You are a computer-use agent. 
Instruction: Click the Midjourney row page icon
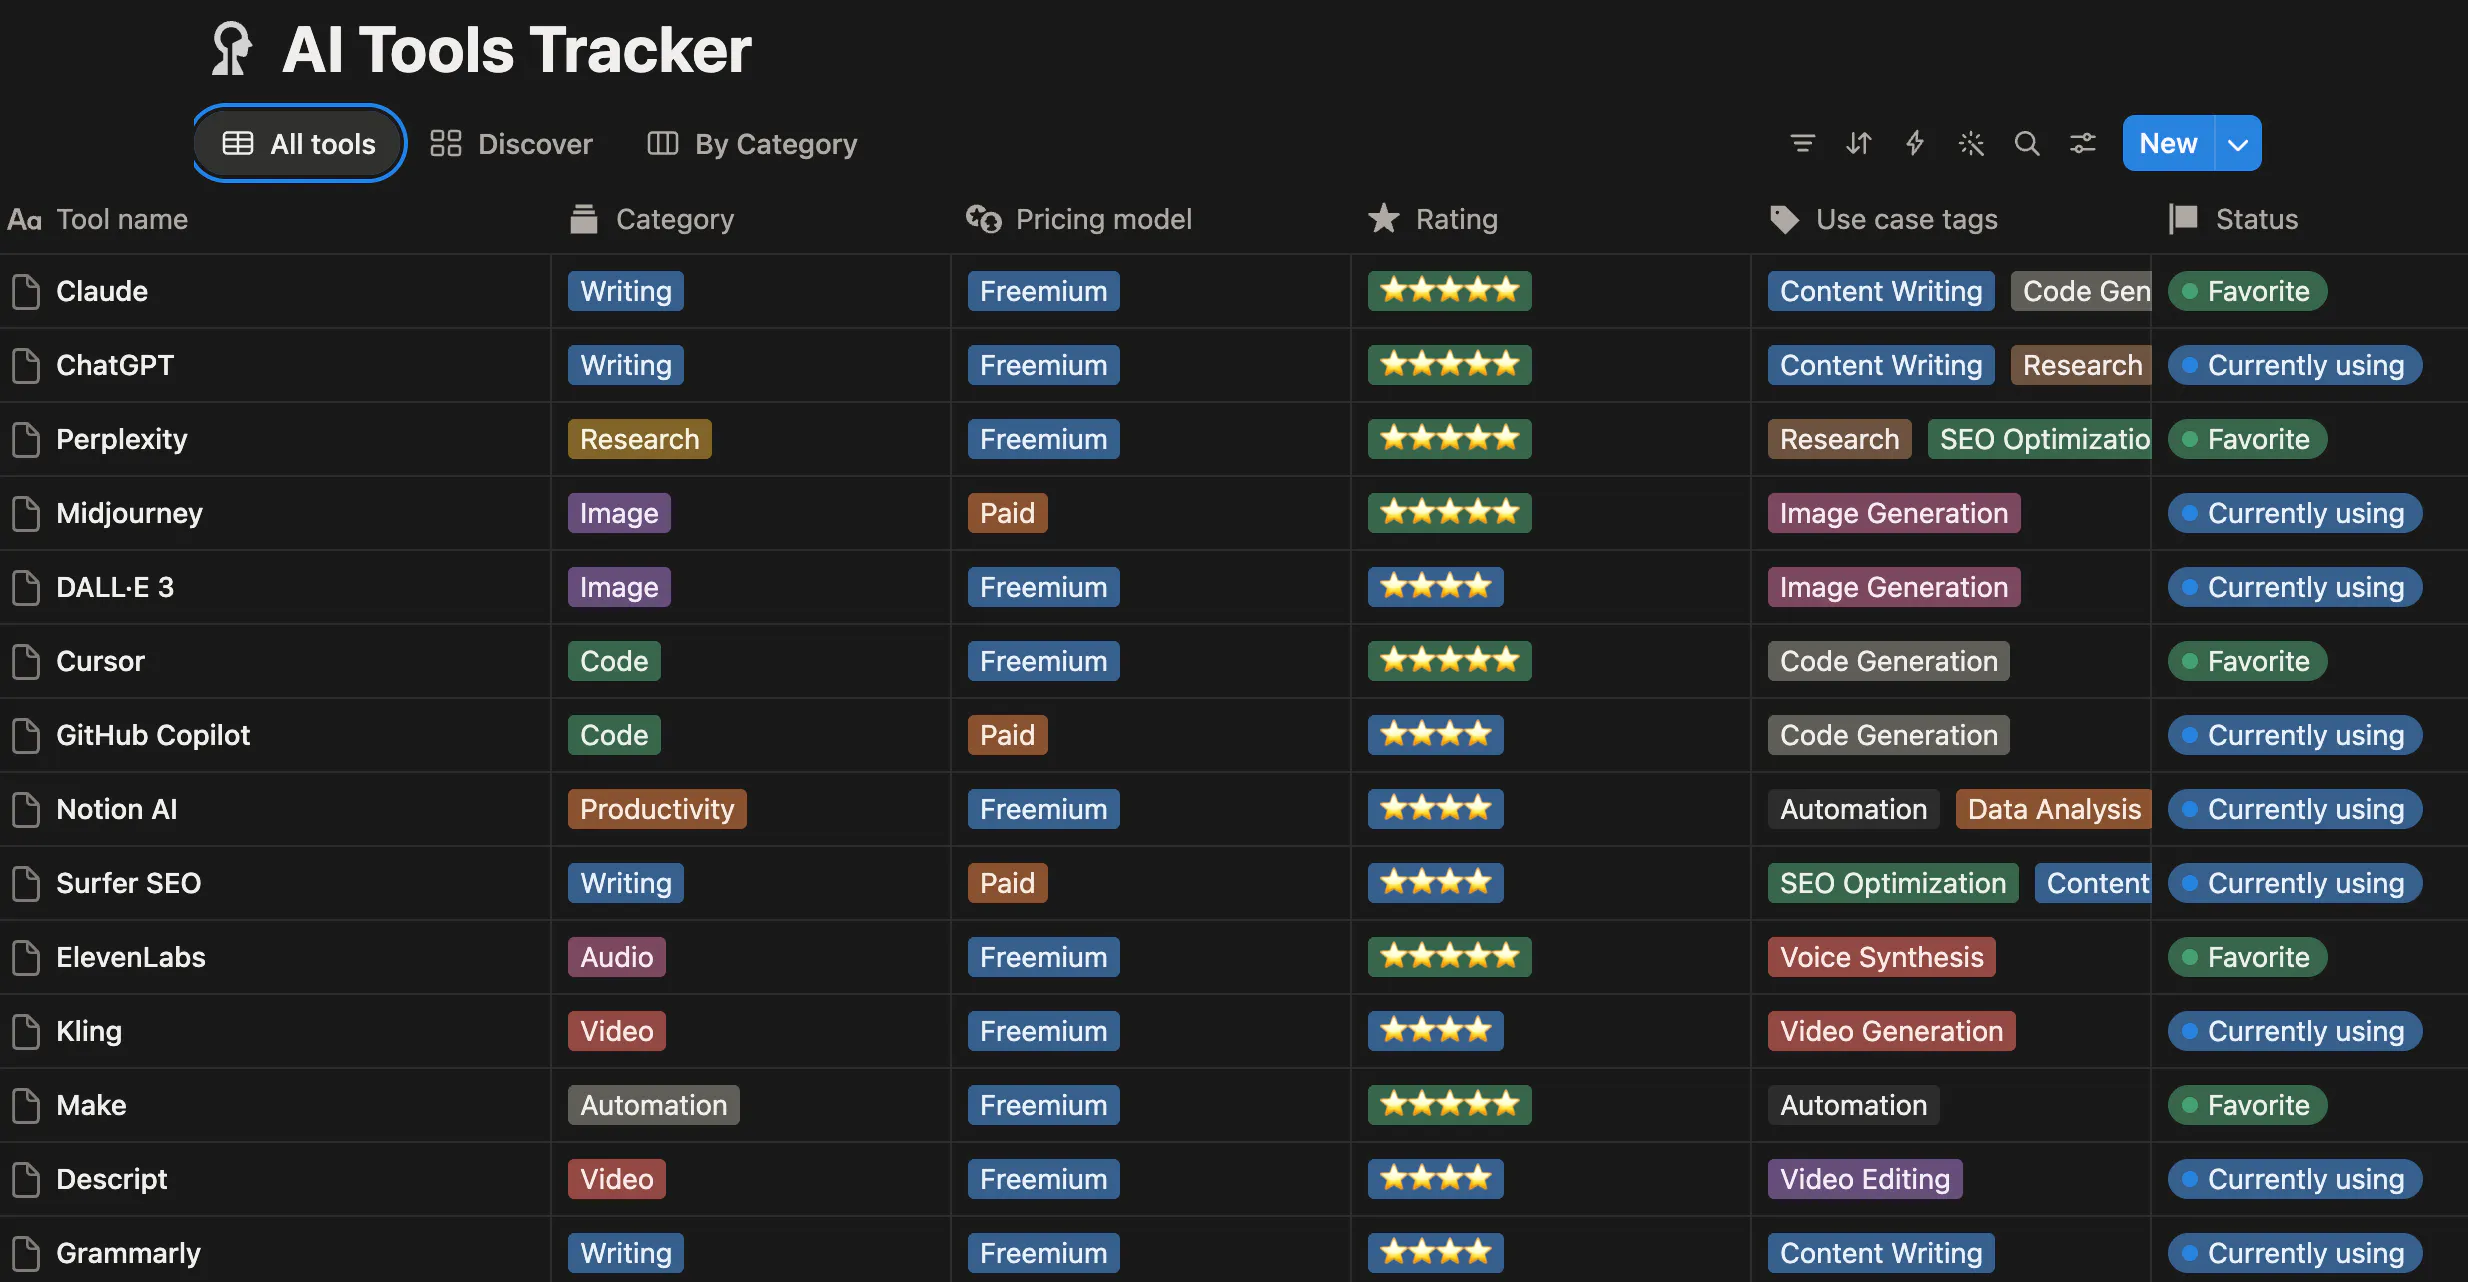point(26,513)
